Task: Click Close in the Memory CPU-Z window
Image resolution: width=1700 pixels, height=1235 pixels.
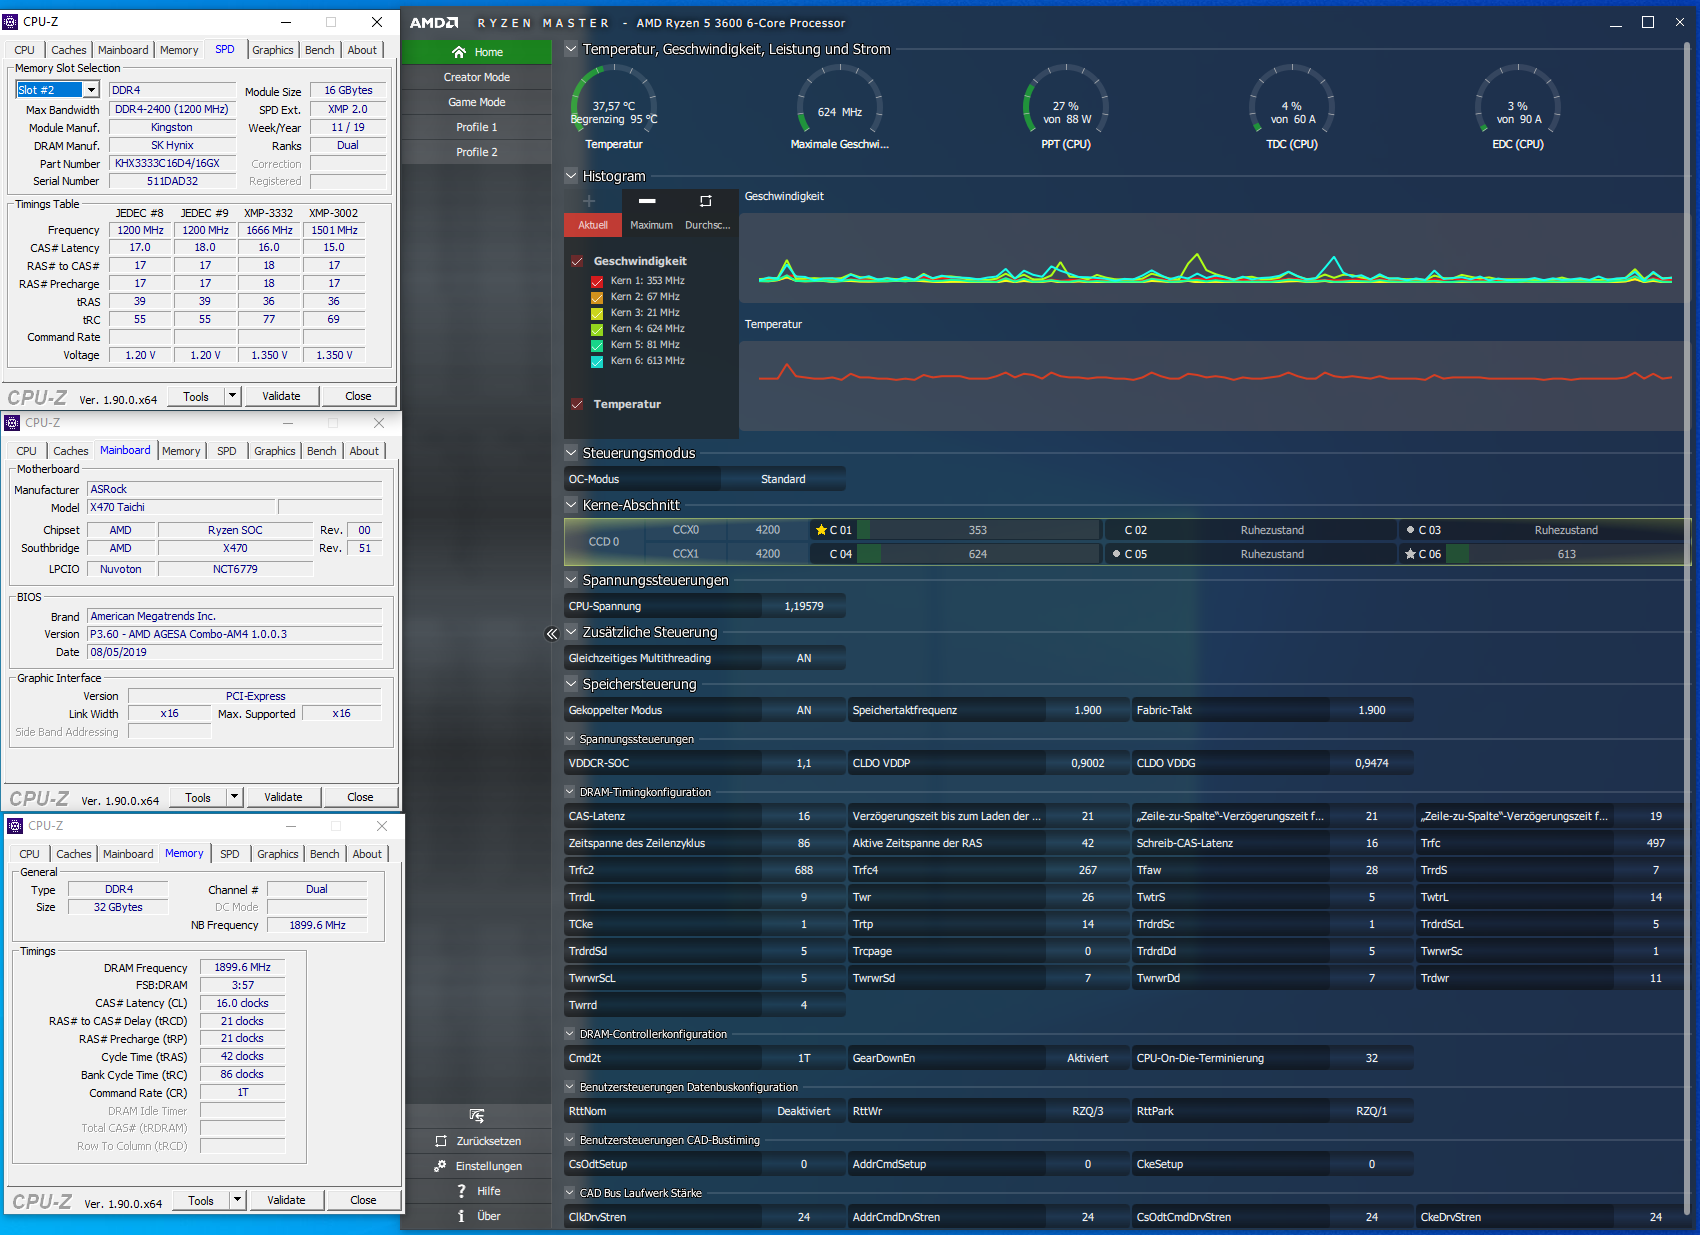Action: click(x=363, y=1200)
